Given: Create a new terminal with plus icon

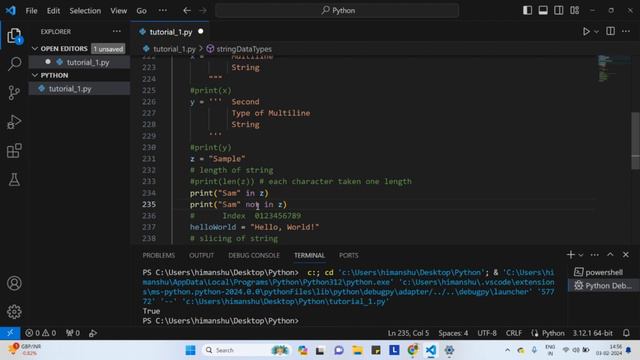Looking at the screenshot, I should (570, 254).
